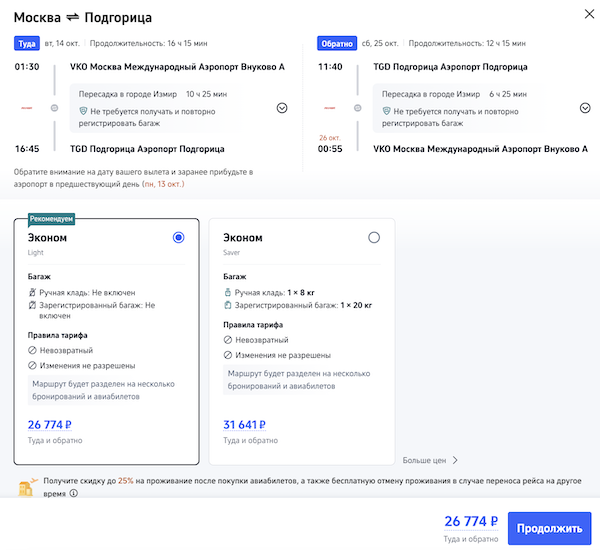
Task: Click the Туда outbound badge
Action: 26,44
